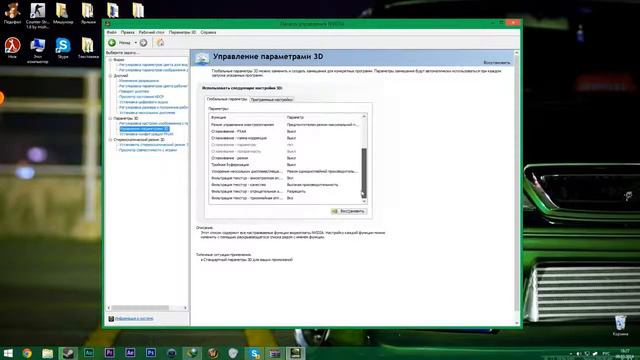Select the Корзина recycle bin icon
Viewport: 640px width, 360px height.
620,325
